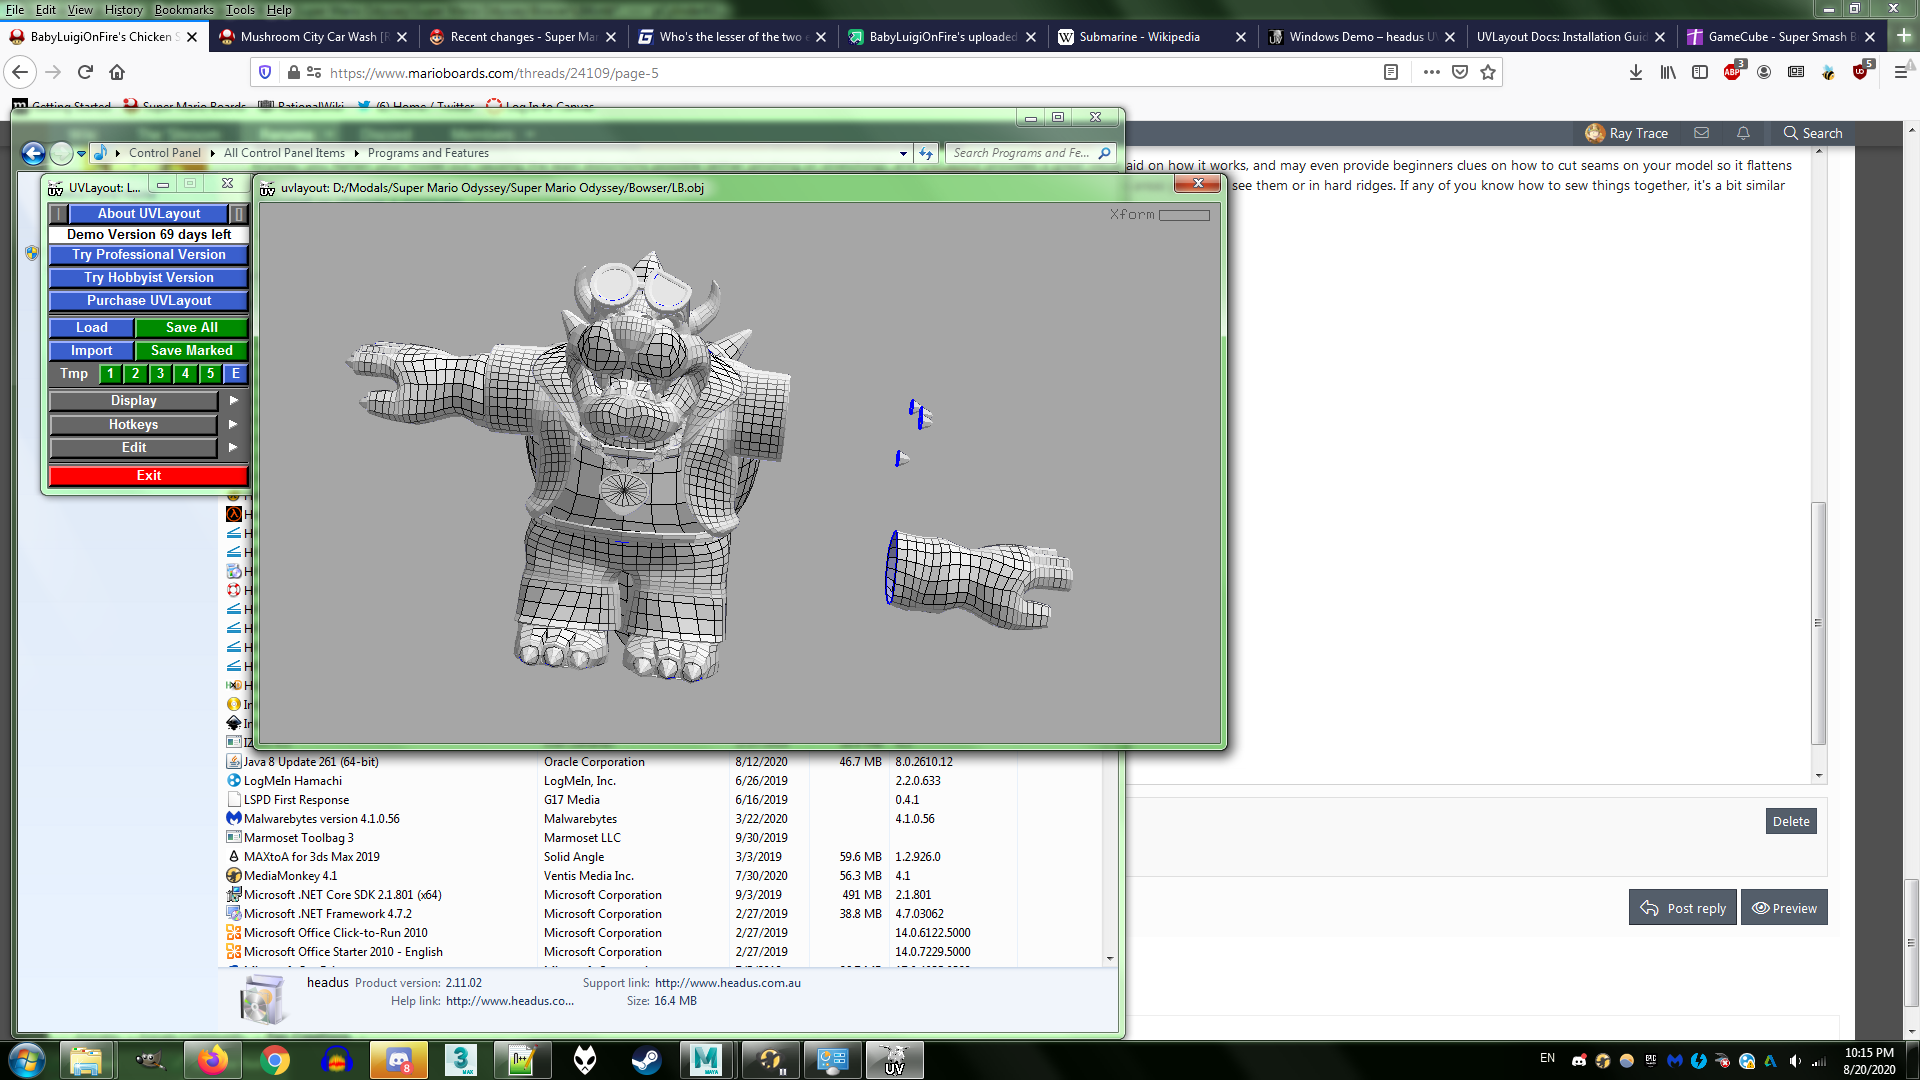Viewport: 1920px width, 1080px height.
Task: Open File Explorer from the taskbar
Action: 86,1060
